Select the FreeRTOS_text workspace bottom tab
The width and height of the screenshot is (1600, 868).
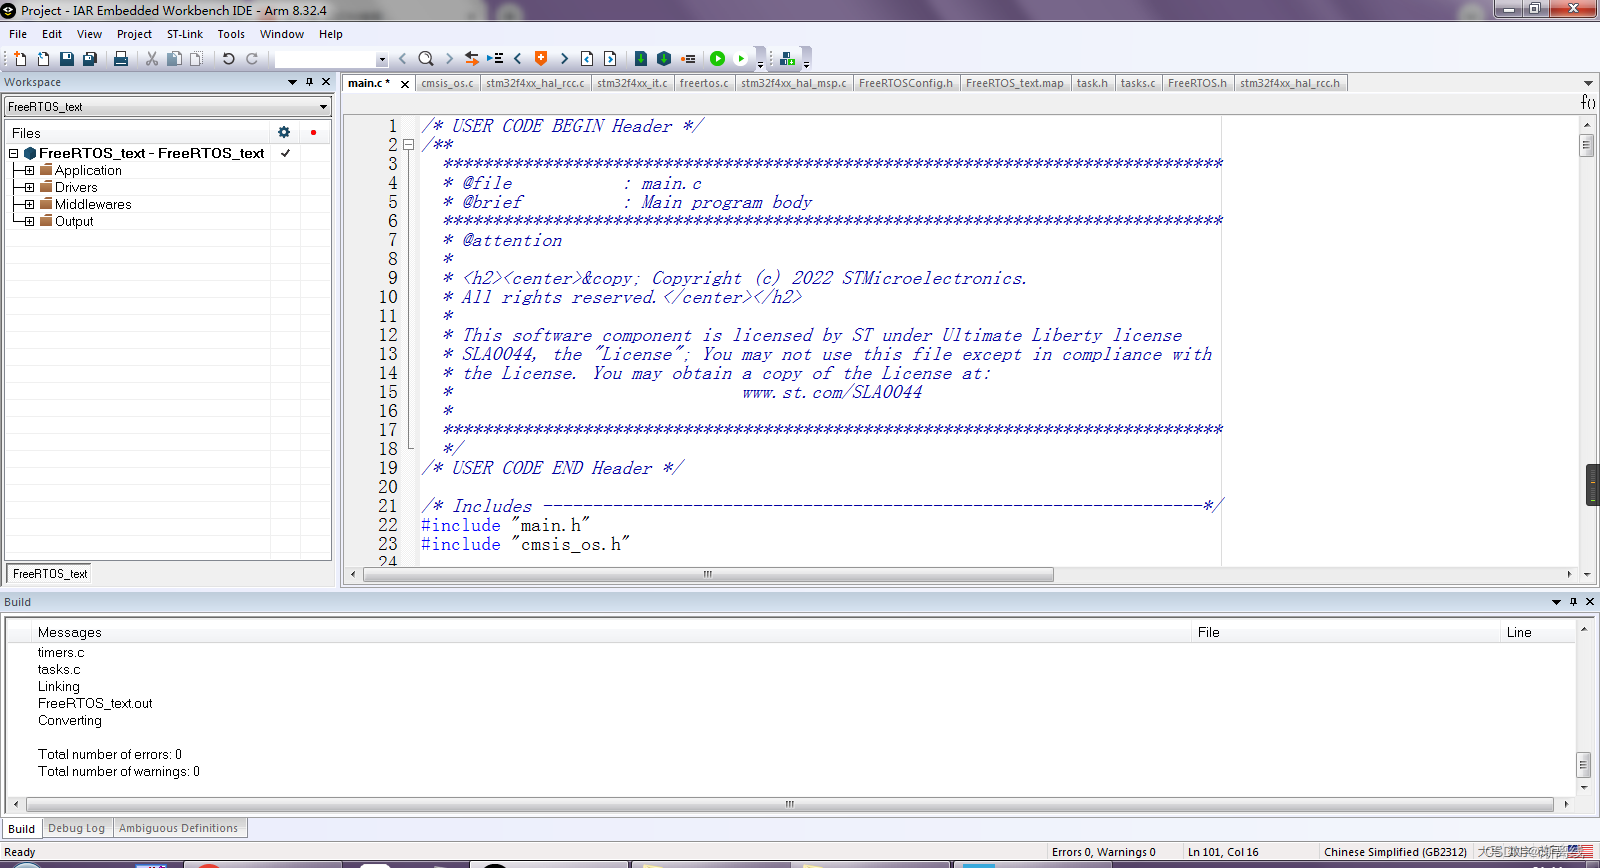click(50, 574)
